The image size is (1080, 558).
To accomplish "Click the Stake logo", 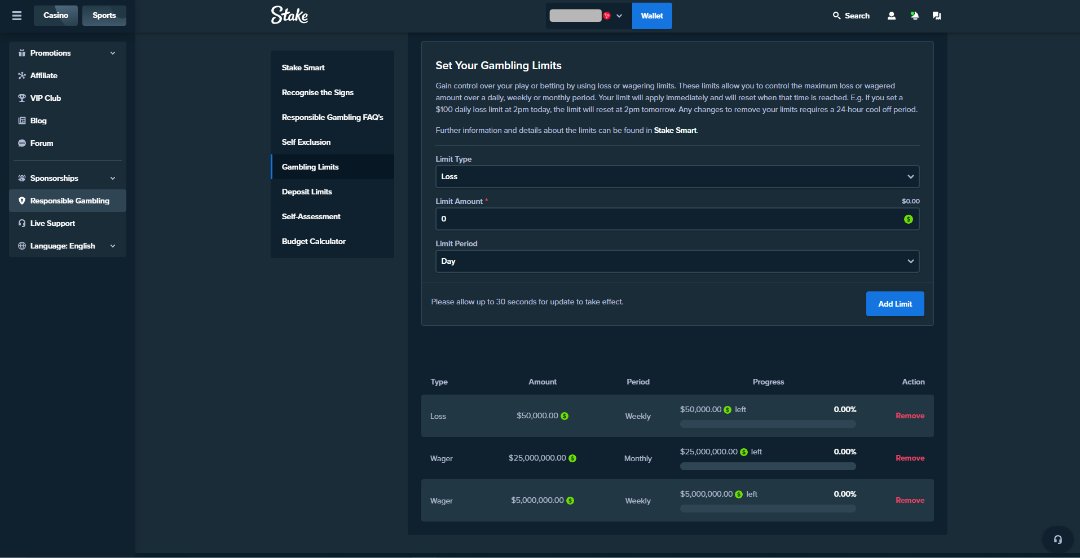I will (x=289, y=15).
